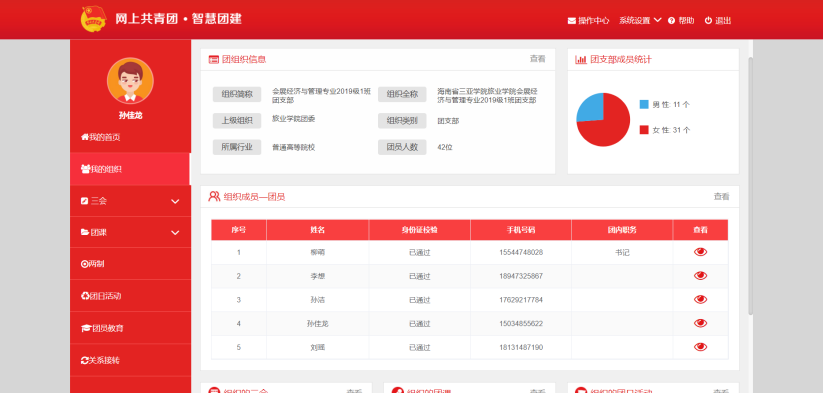This screenshot has height=393, width=823.
Task: View details eye icon for 柳喃
Action: pos(700,252)
